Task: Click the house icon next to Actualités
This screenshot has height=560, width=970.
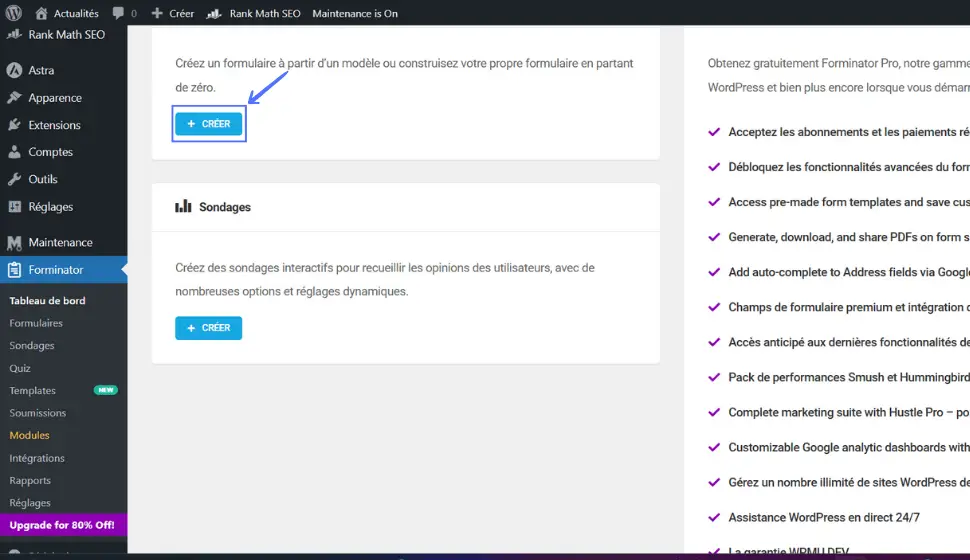Action: pyautogui.click(x=41, y=13)
